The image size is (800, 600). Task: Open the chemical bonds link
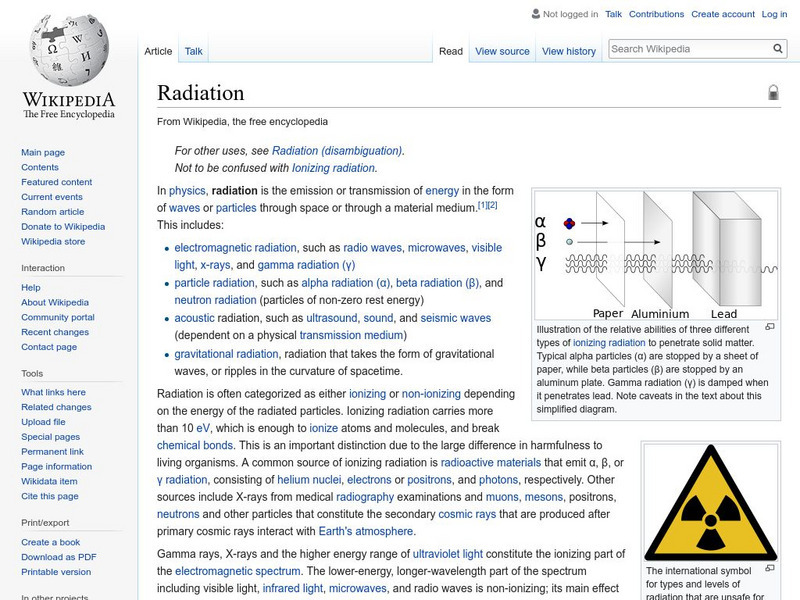(195, 445)
